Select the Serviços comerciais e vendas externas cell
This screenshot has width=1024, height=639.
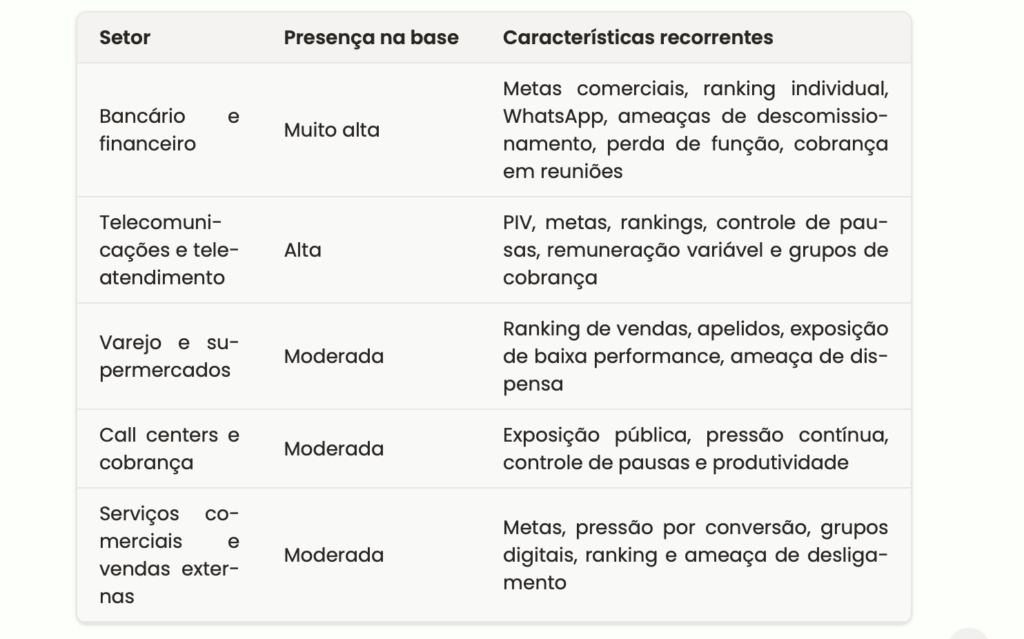tap(169, 555)
